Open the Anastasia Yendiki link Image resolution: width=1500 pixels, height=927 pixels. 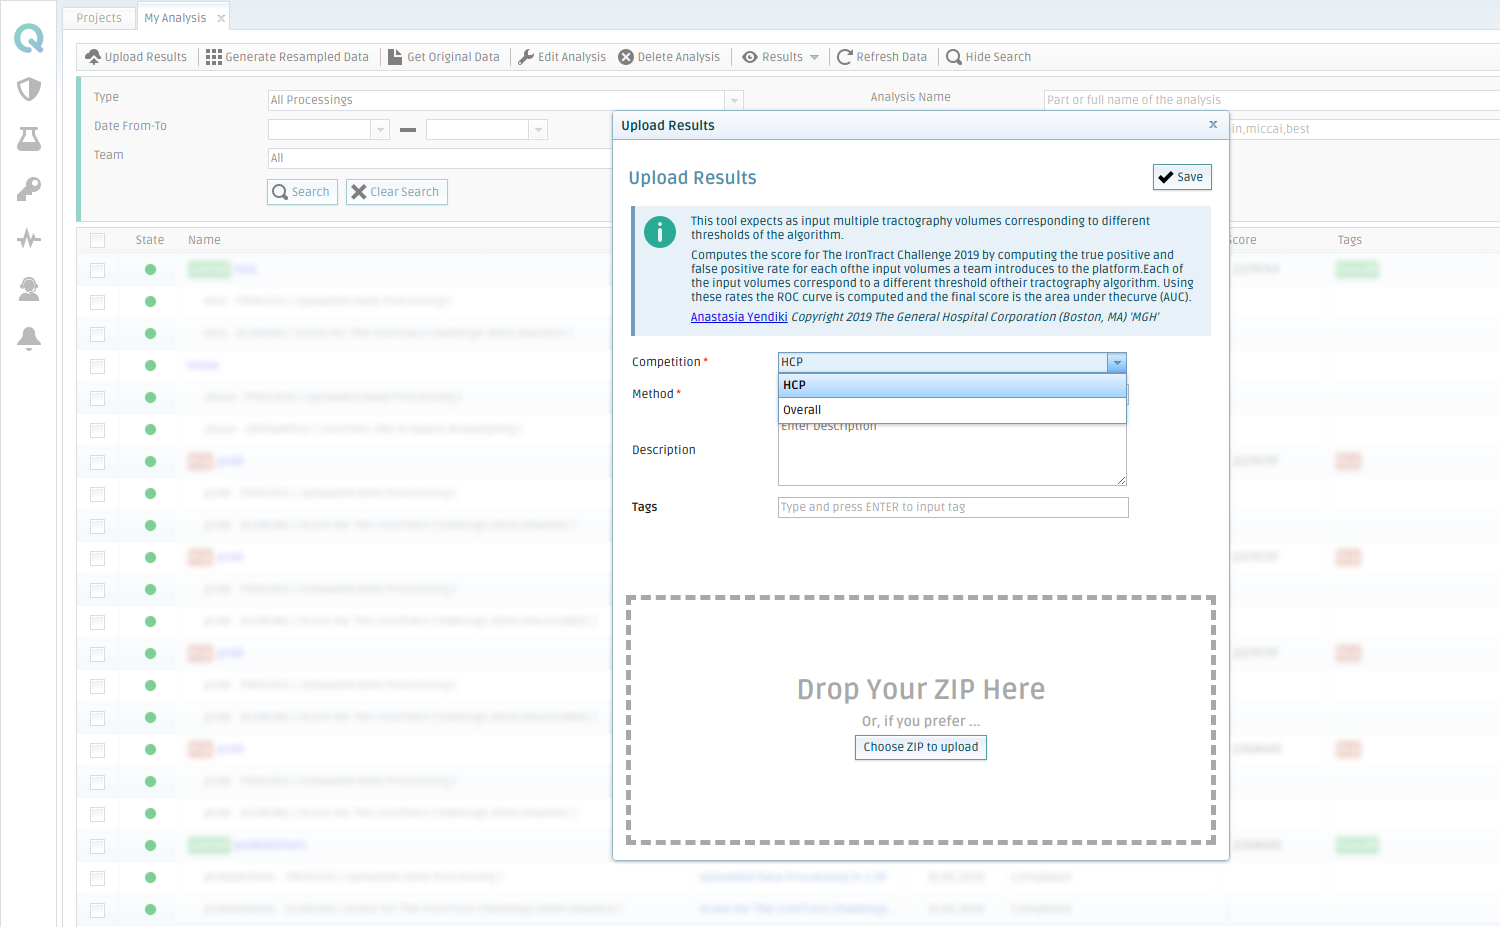(739, 317)
